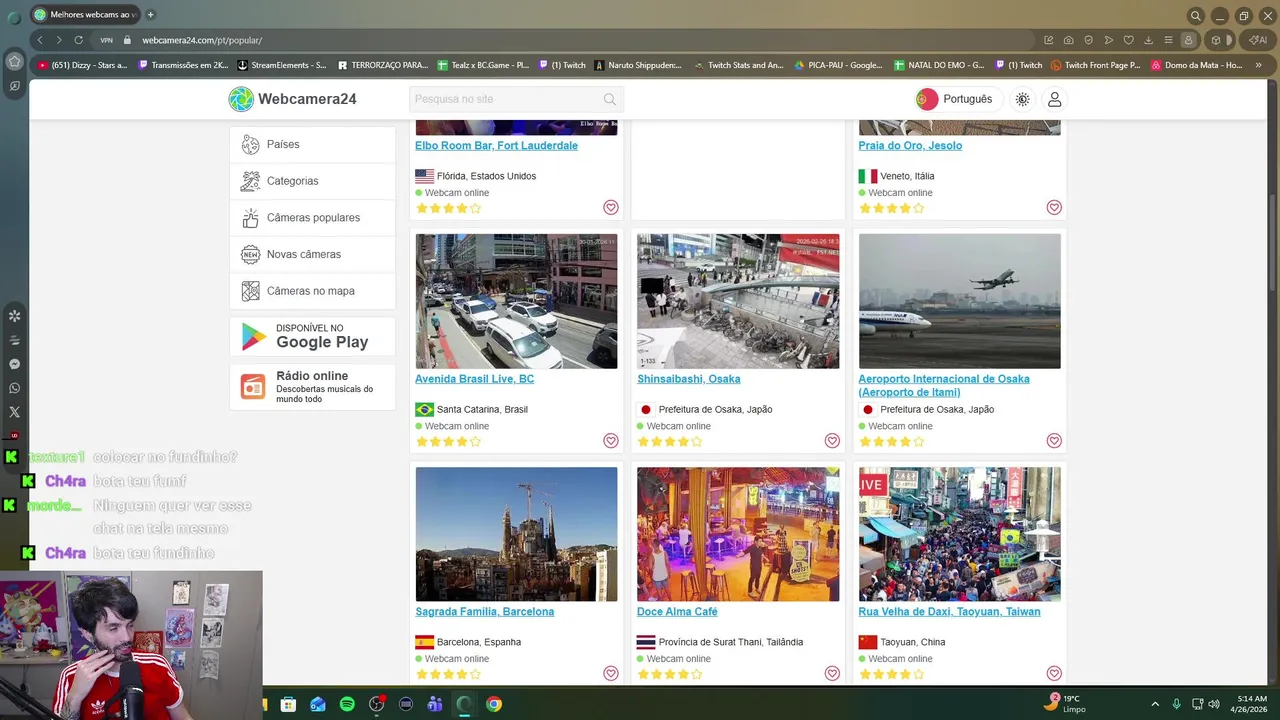
Task: Click the Google Play download badge
Action: point(312,336)
